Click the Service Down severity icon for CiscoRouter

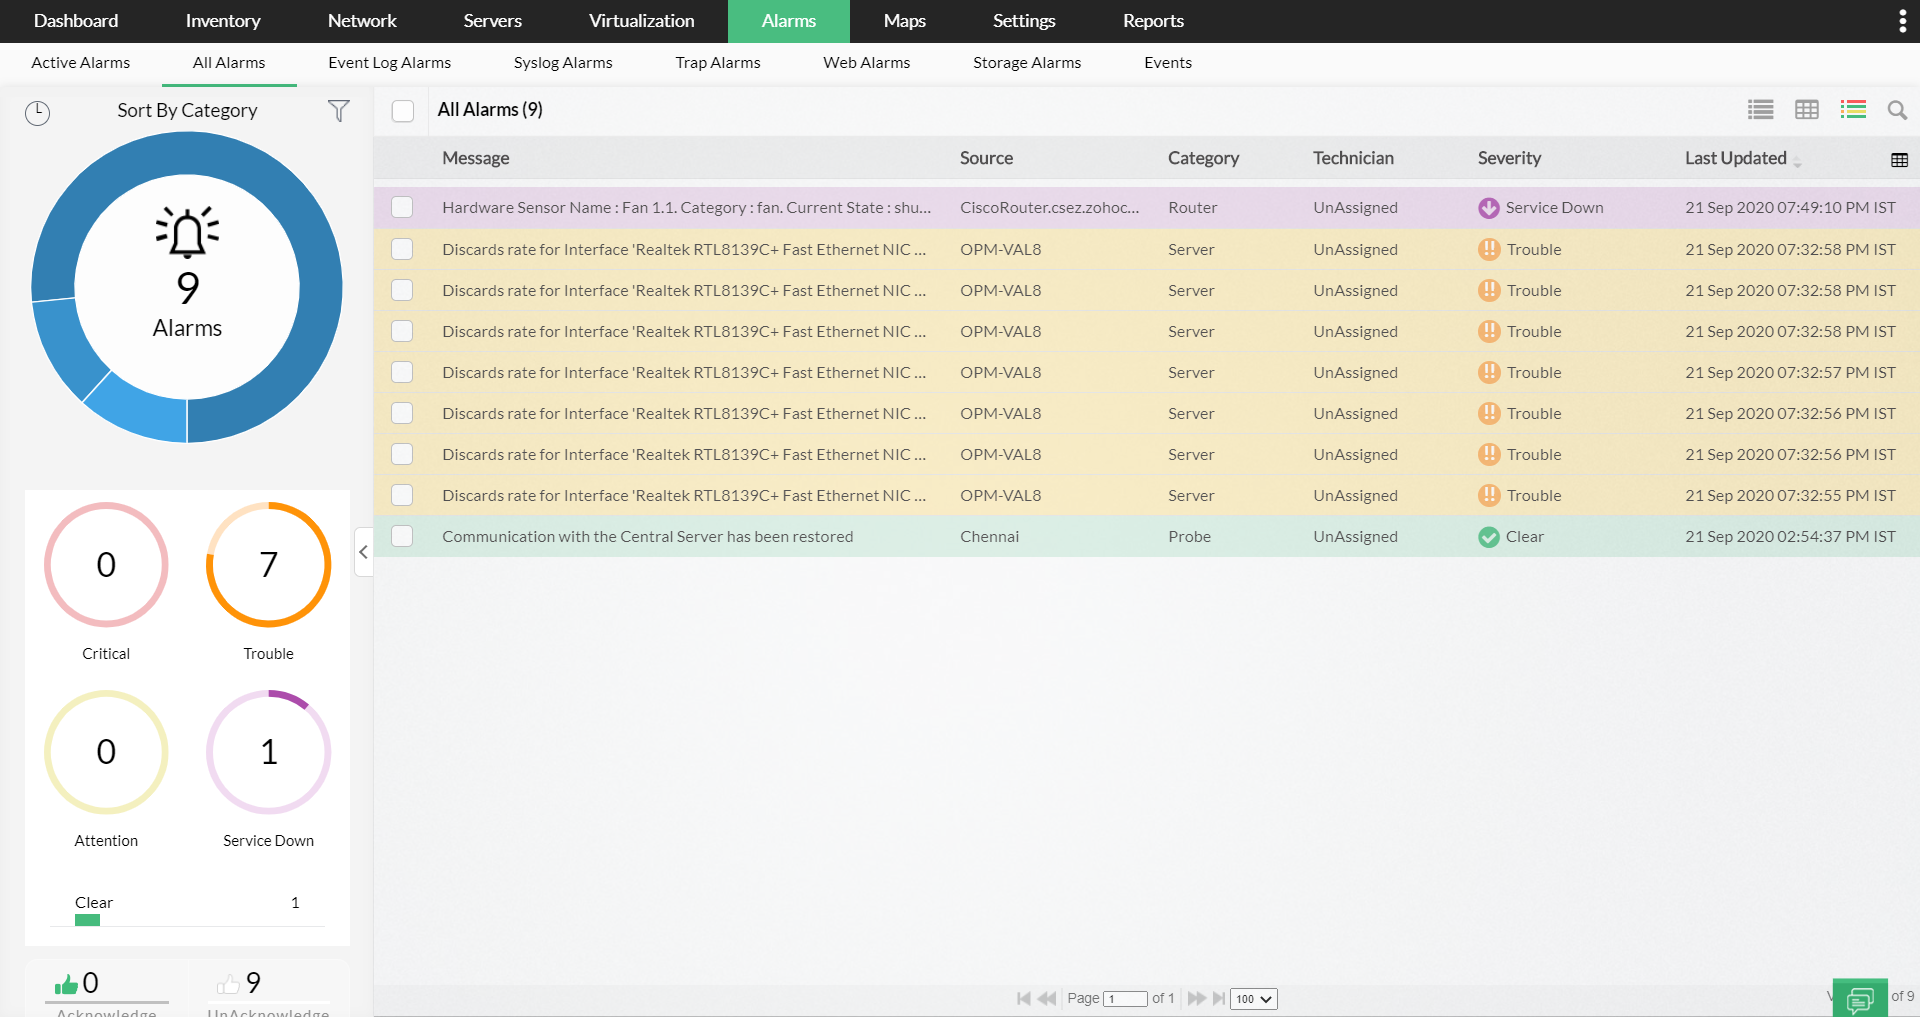pos(1489,208)
